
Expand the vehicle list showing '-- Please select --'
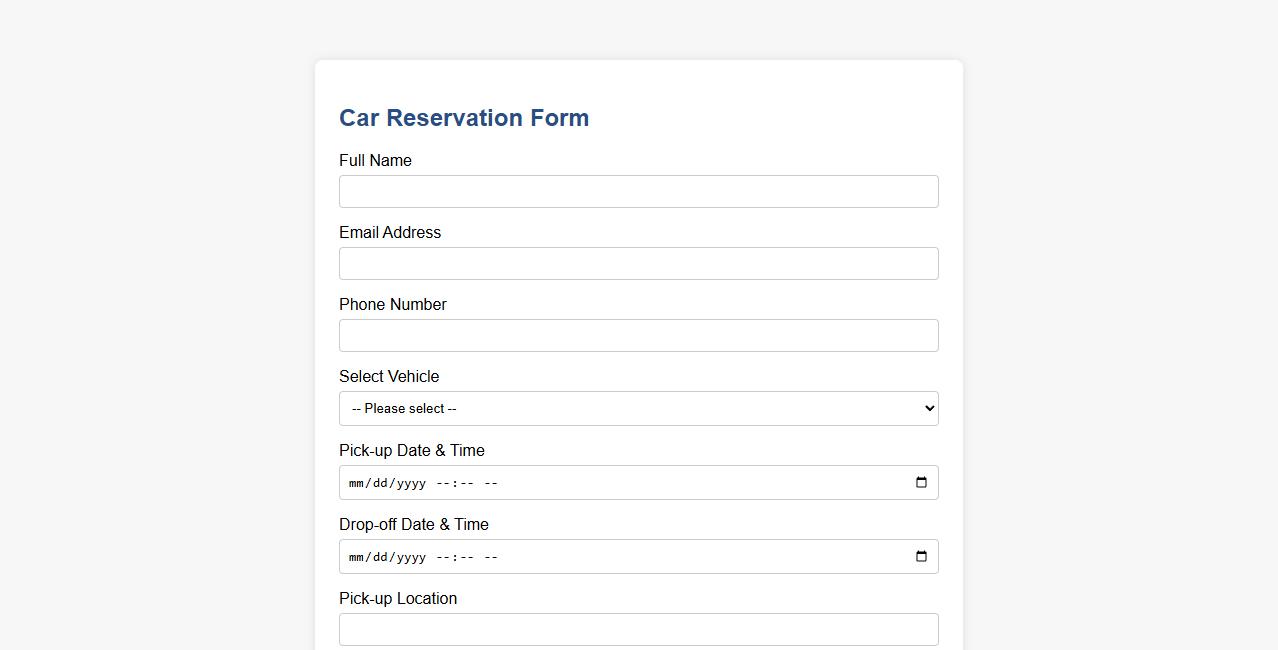[638, 408]
